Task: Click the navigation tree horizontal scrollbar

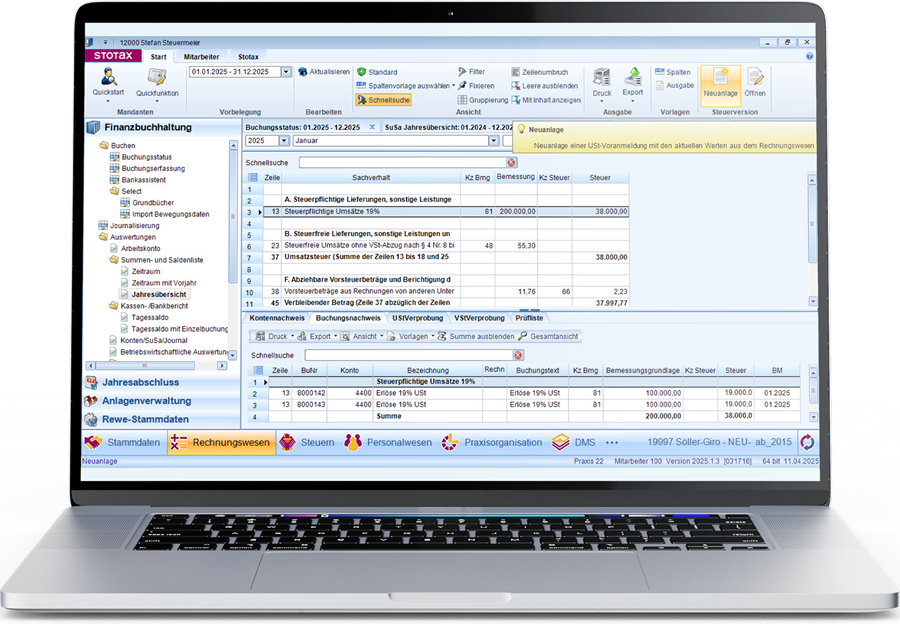Action: click(x=156, y=366)
